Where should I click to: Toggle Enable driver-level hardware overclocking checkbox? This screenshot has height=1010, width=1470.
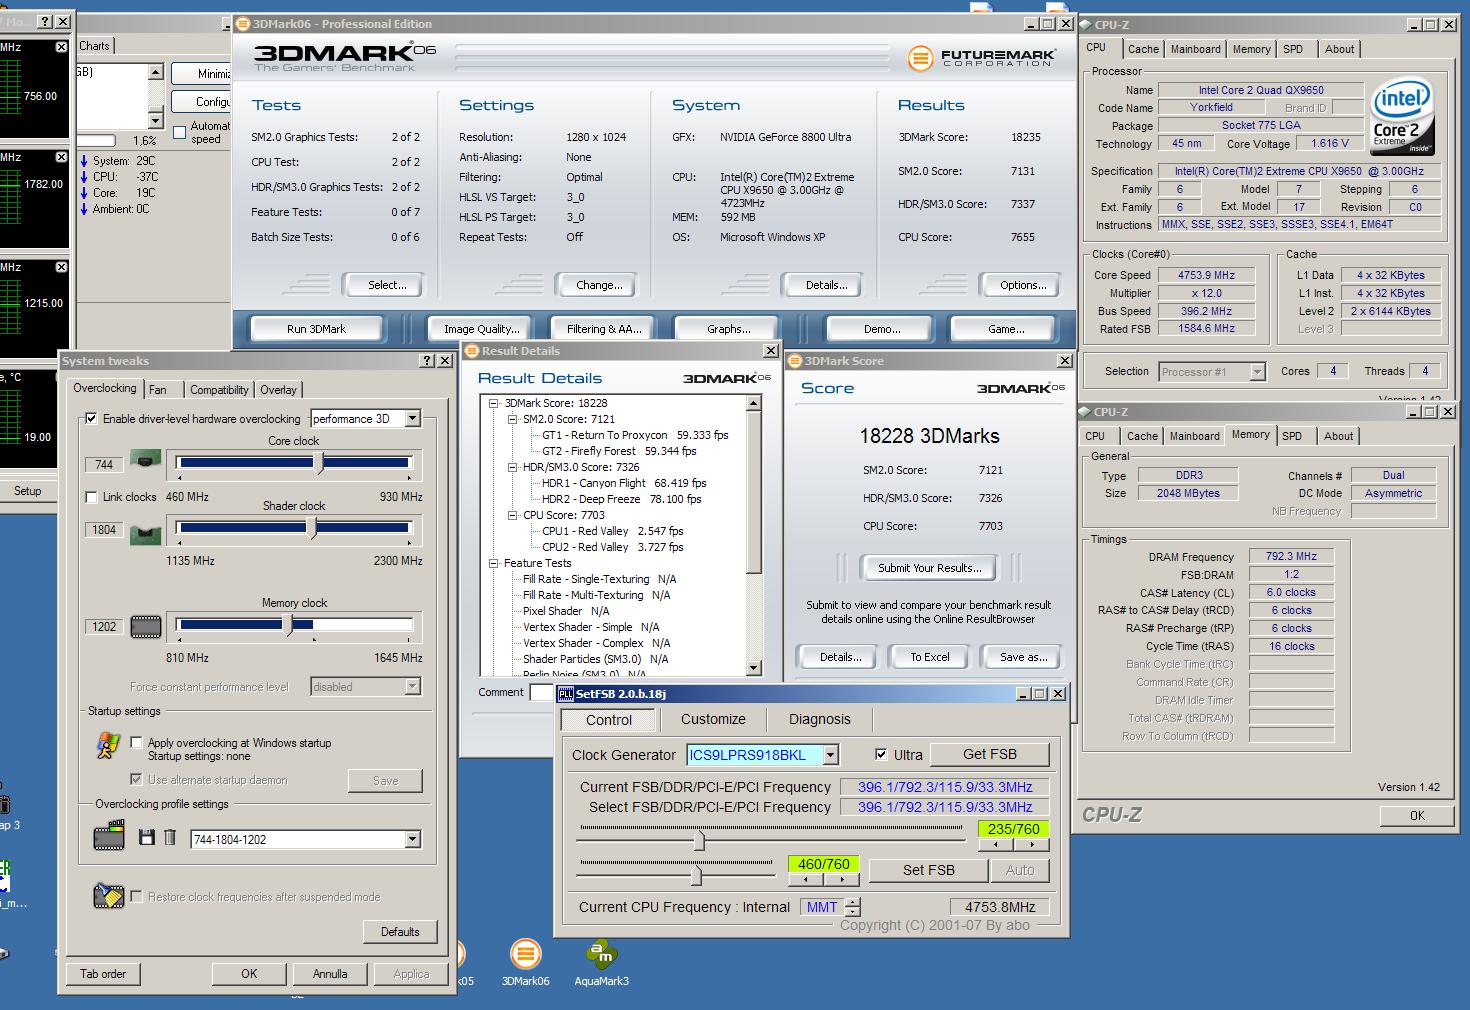92,419
